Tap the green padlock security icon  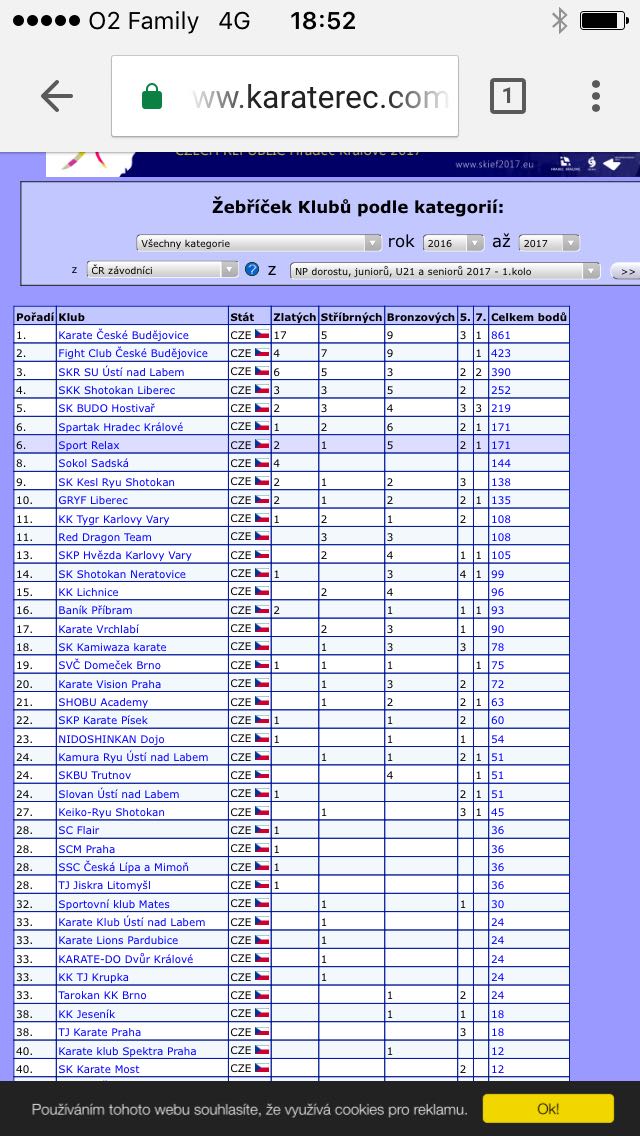(x=151, y=96)
